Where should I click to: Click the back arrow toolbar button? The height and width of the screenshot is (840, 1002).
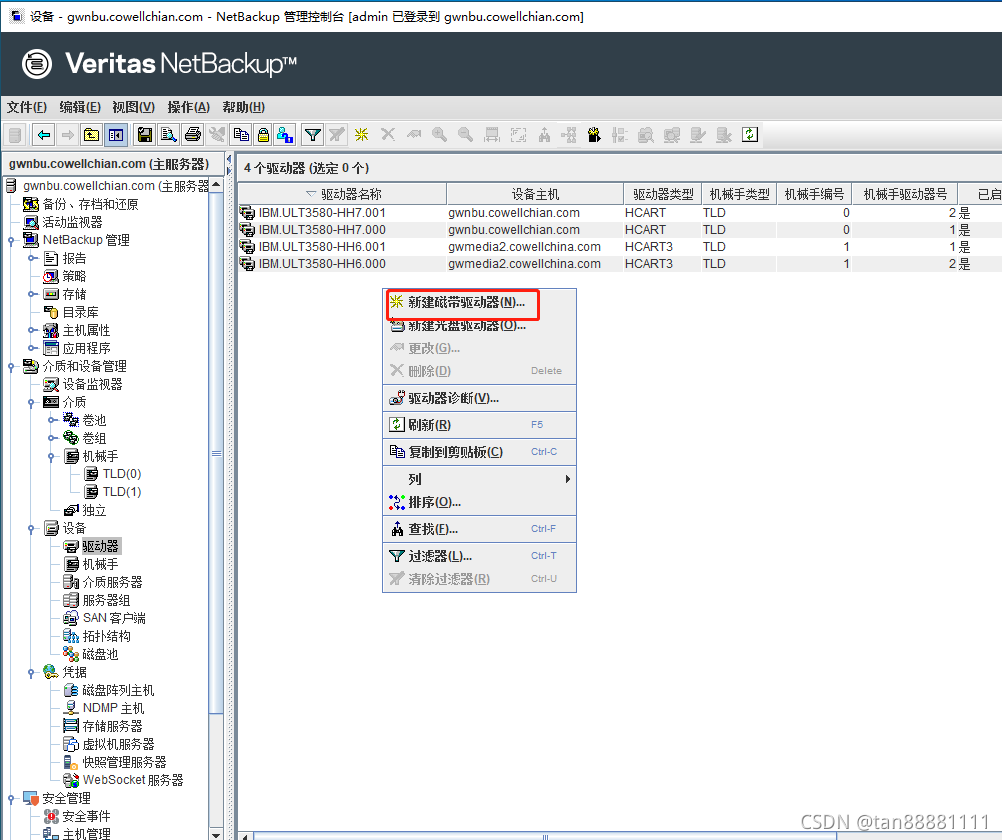click(x=43, y=135)
